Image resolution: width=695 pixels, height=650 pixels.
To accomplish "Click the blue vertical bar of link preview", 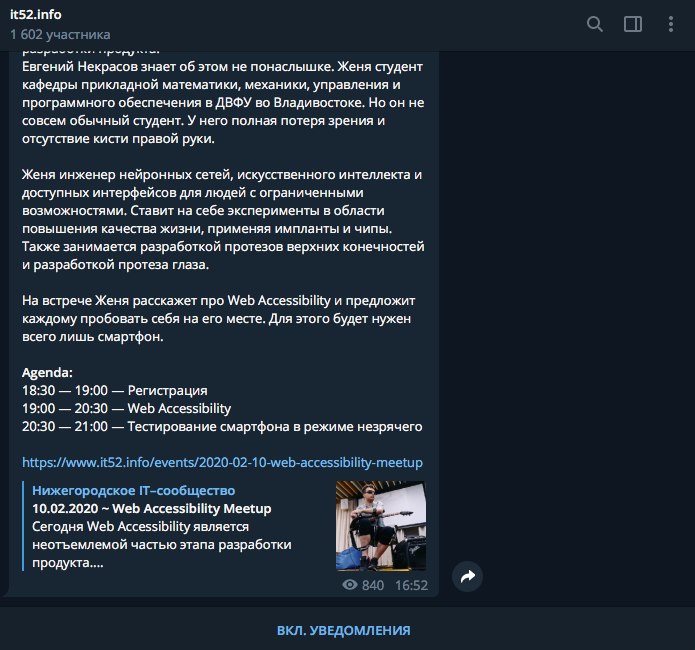I will pyautogui.click(x=23, y=526).
